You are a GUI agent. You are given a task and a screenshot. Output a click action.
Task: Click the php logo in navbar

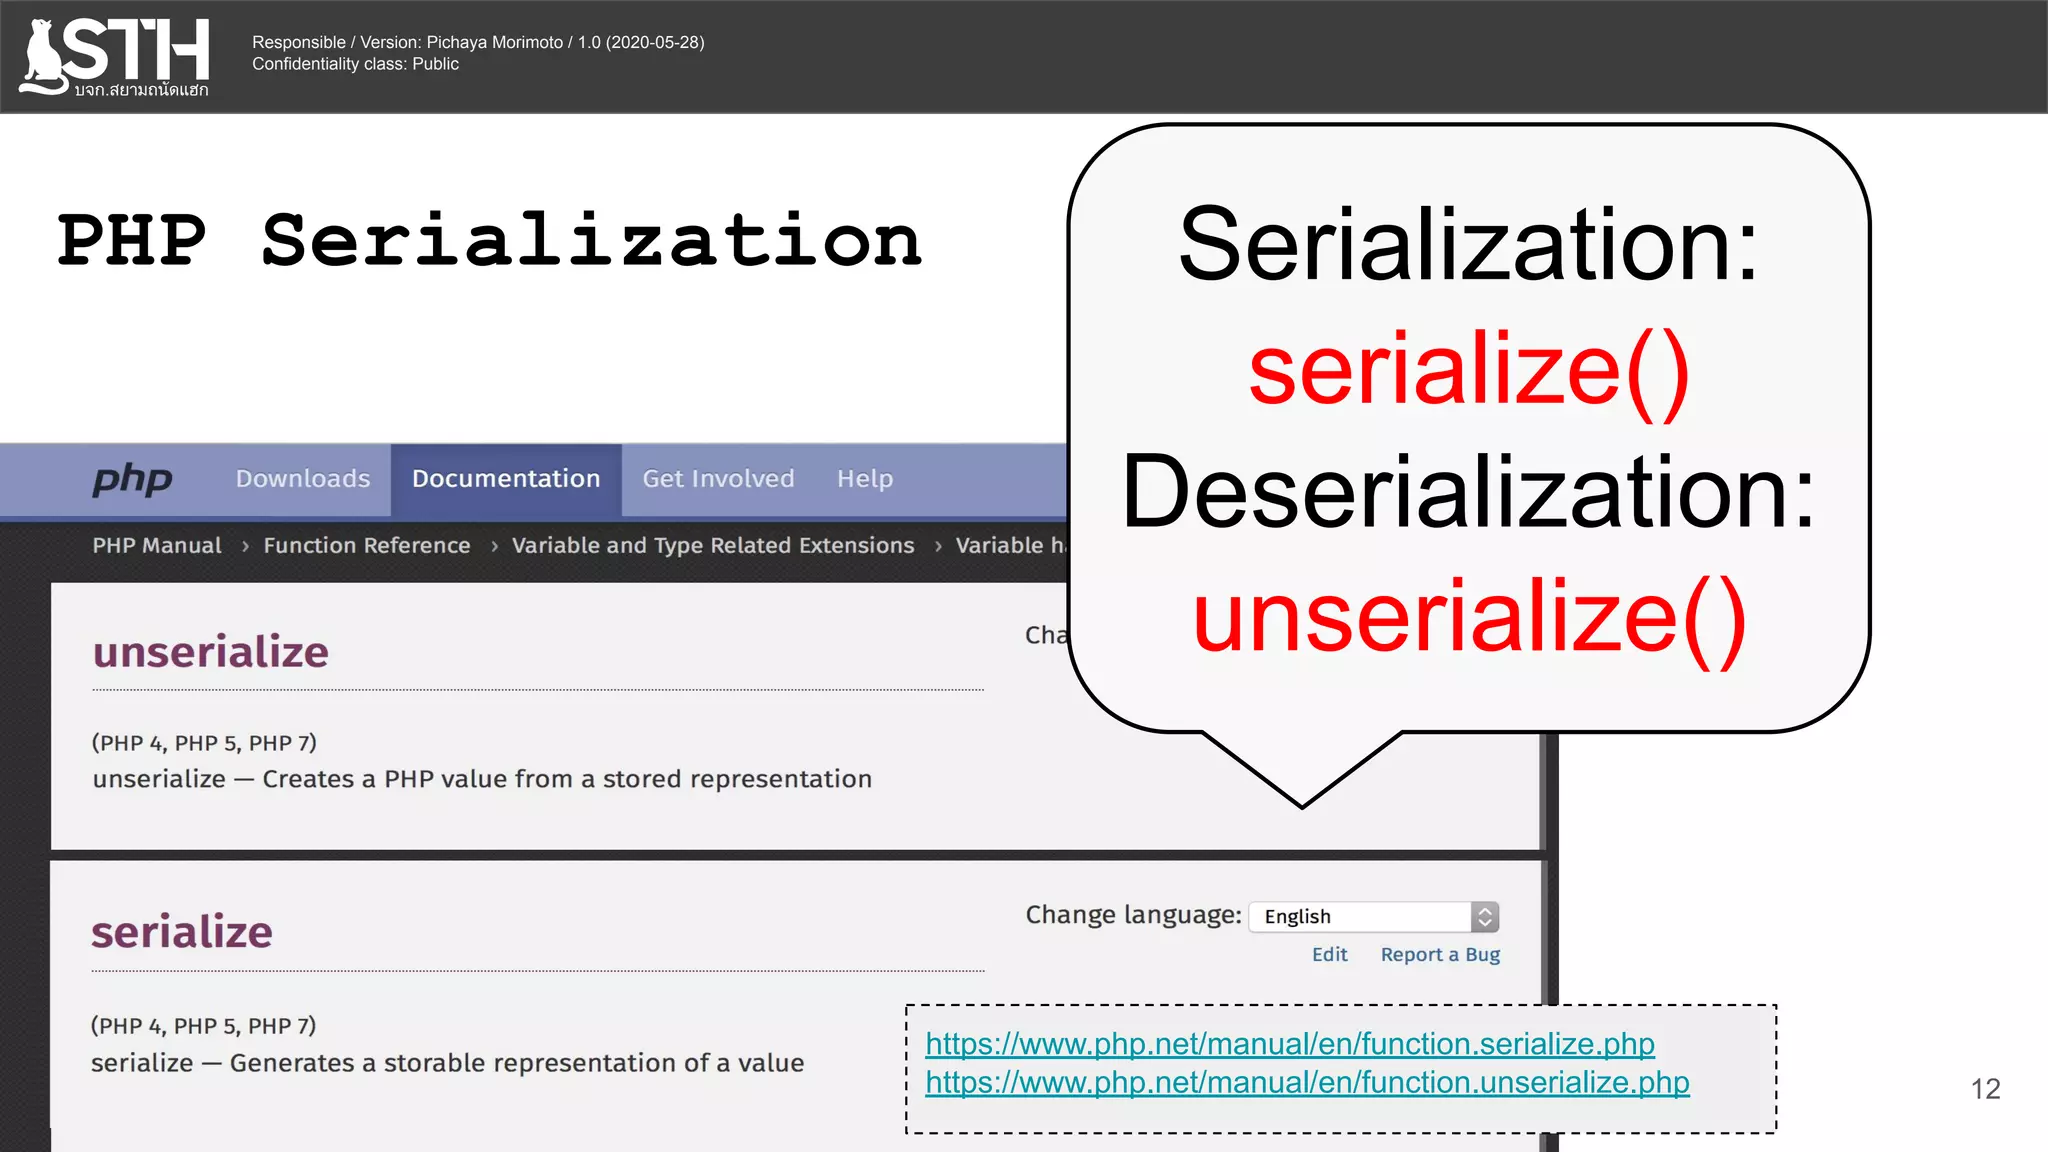132,479
